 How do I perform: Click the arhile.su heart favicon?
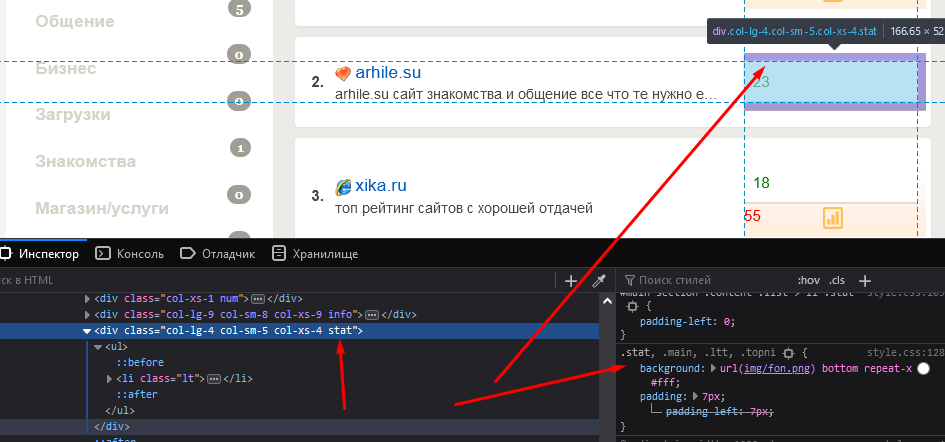tap(343, 75)
